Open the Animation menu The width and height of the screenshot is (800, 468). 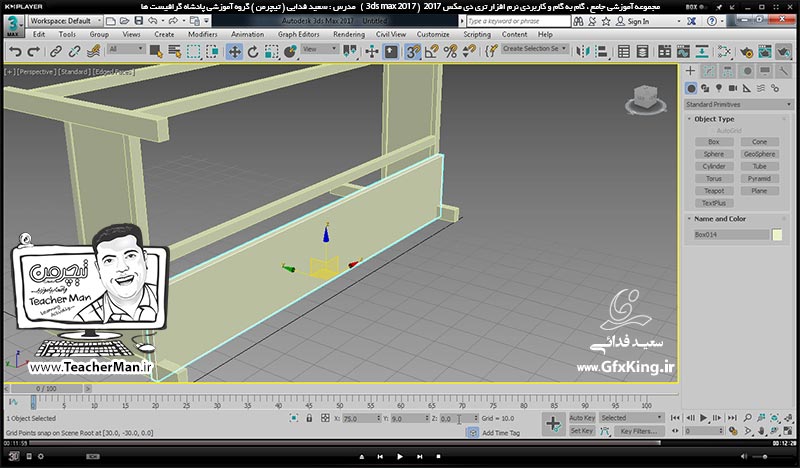click(247, 34)
